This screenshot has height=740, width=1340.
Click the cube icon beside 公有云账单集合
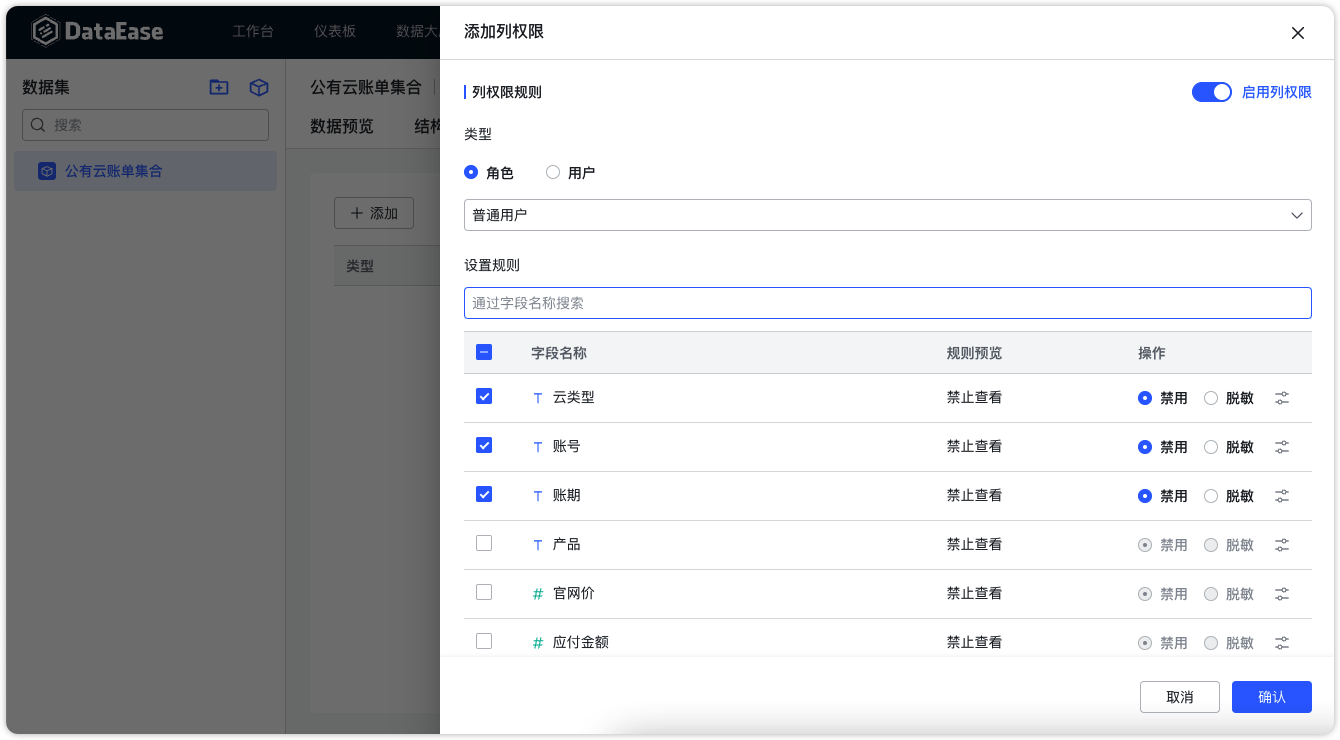coord(47,171)
